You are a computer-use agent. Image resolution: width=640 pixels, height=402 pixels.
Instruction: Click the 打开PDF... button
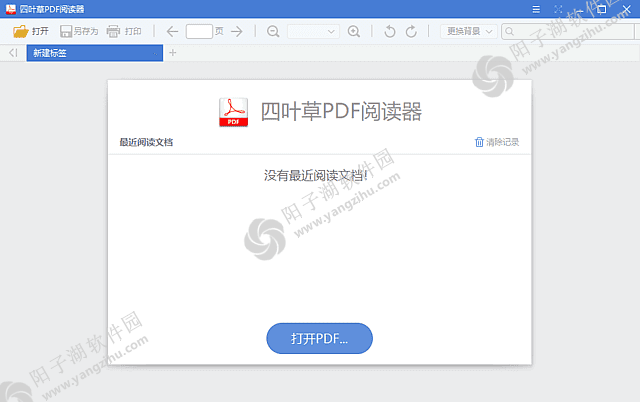pyautogui.click(x=319, y=338)
